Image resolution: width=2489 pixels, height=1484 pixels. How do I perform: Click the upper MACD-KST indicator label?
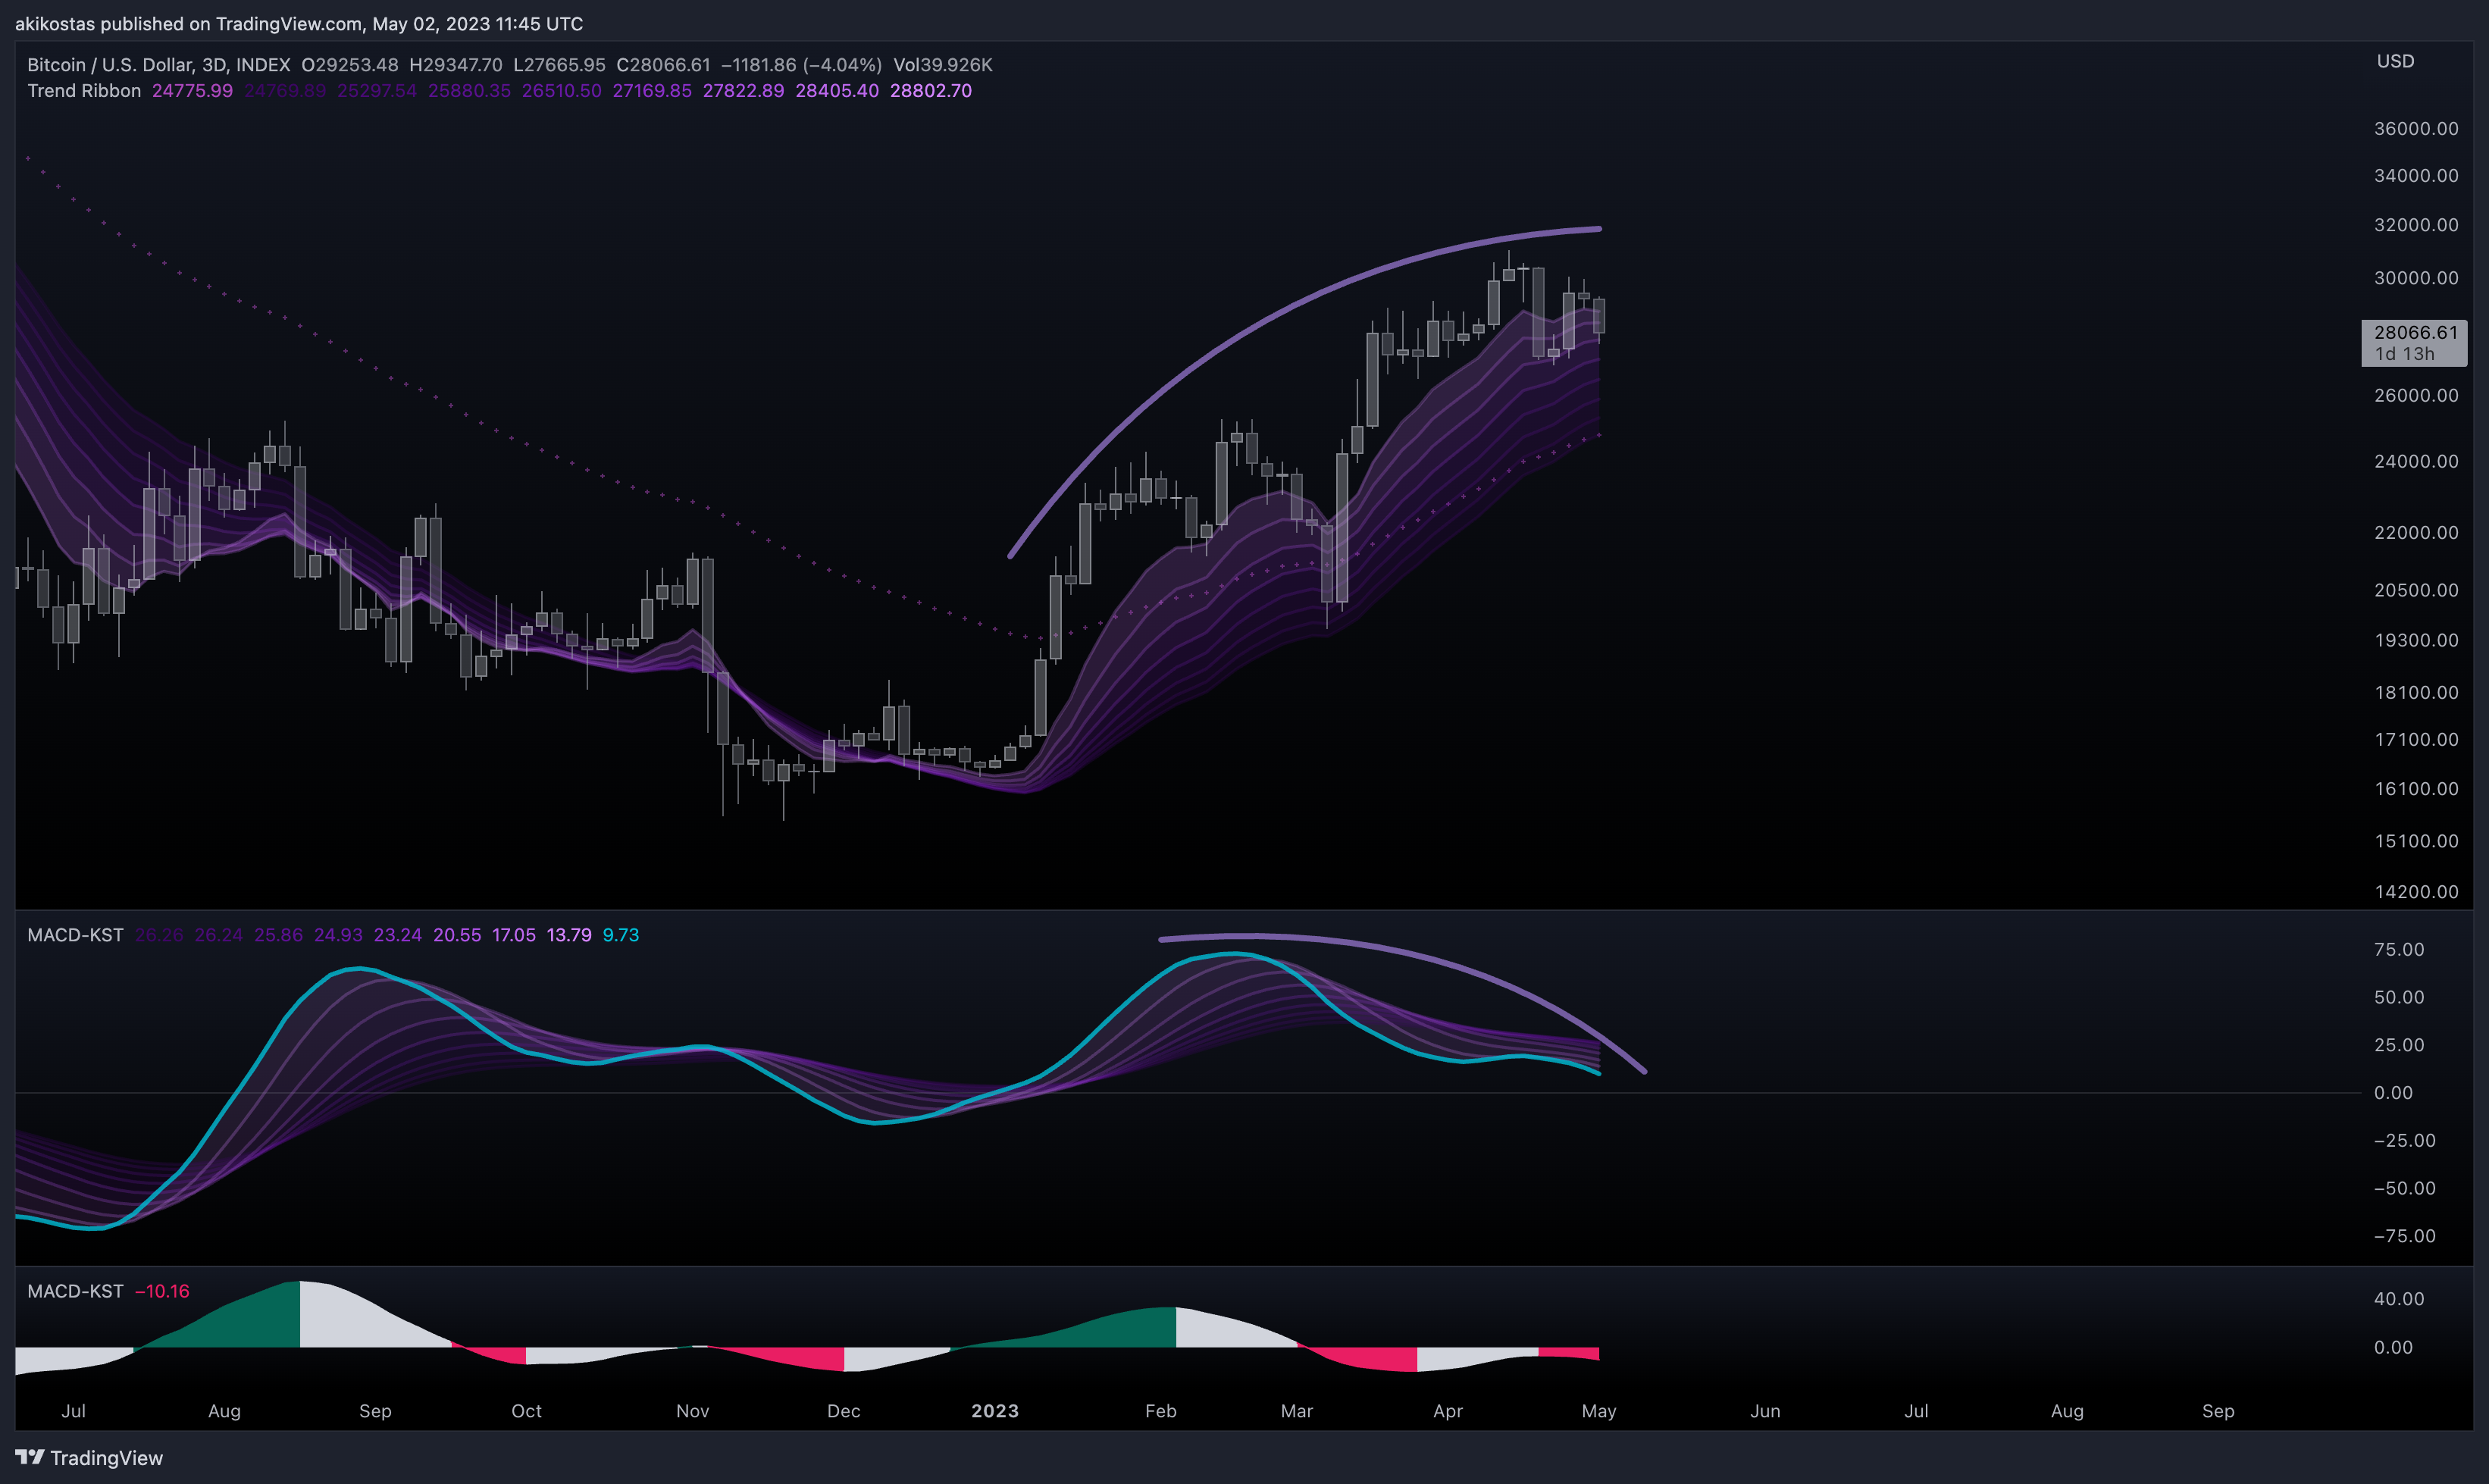tap(75, 935)
